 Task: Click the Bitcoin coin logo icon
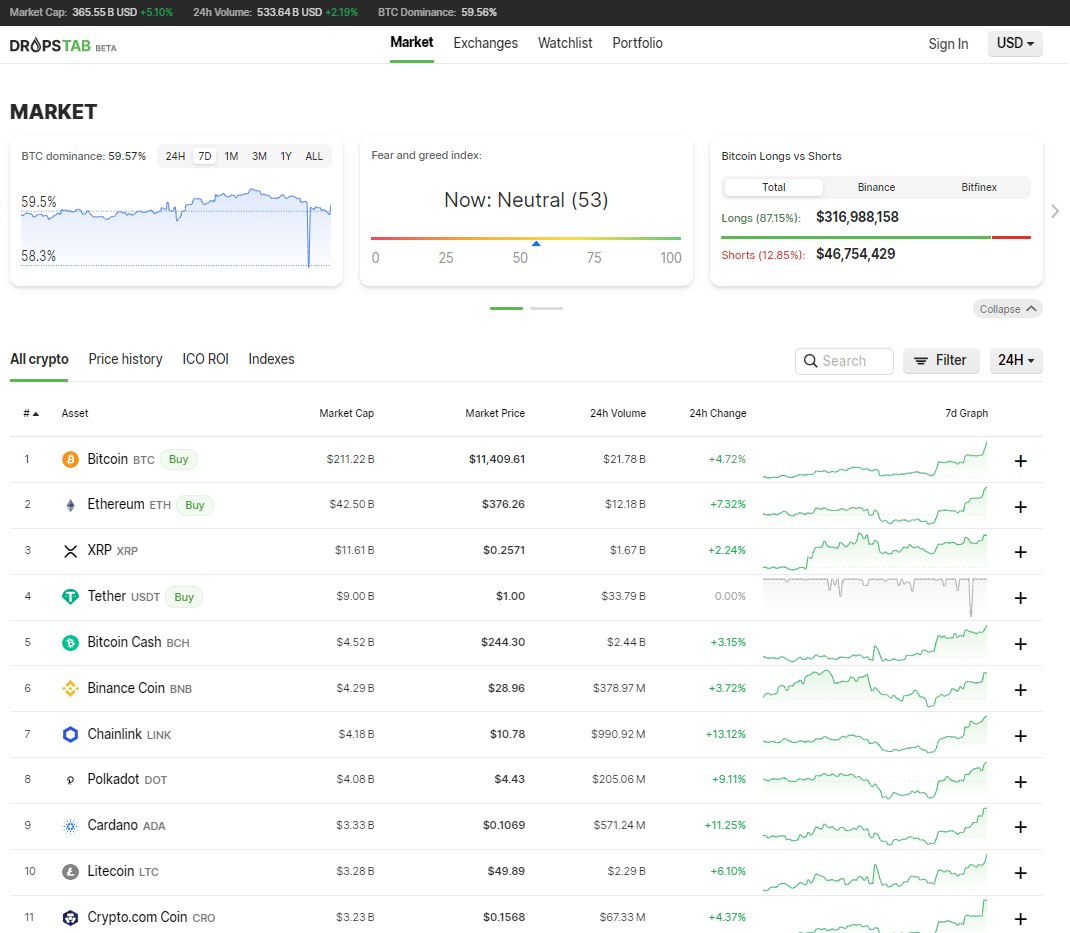70,459
